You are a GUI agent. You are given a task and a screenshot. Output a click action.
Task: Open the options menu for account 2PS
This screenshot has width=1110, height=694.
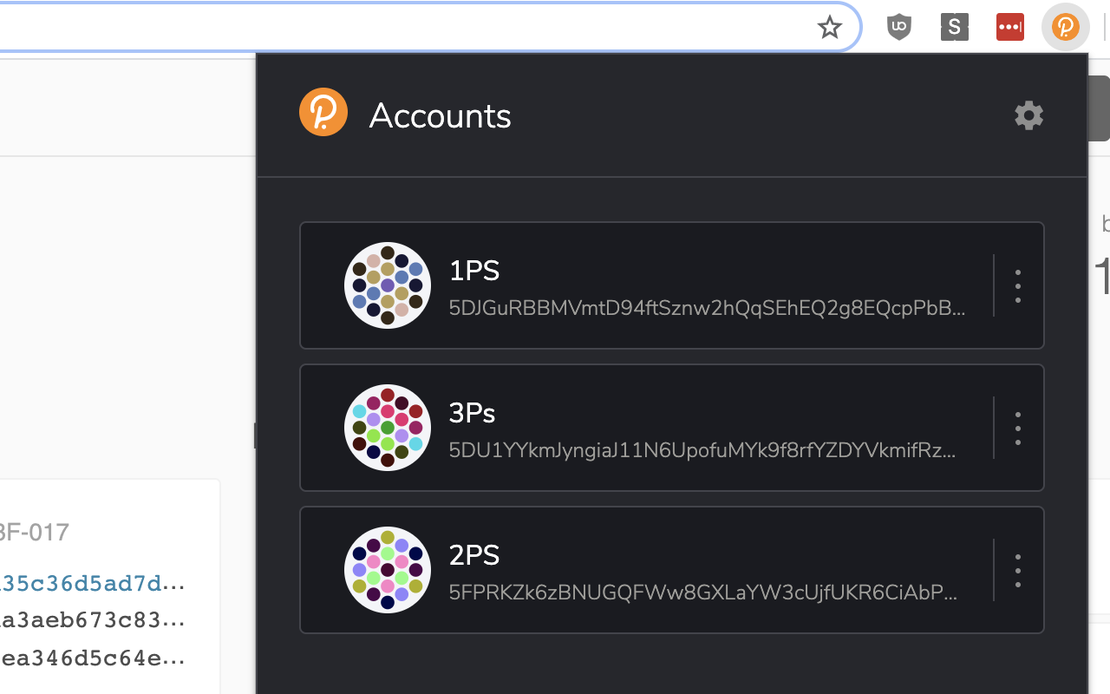point(1016,570)
